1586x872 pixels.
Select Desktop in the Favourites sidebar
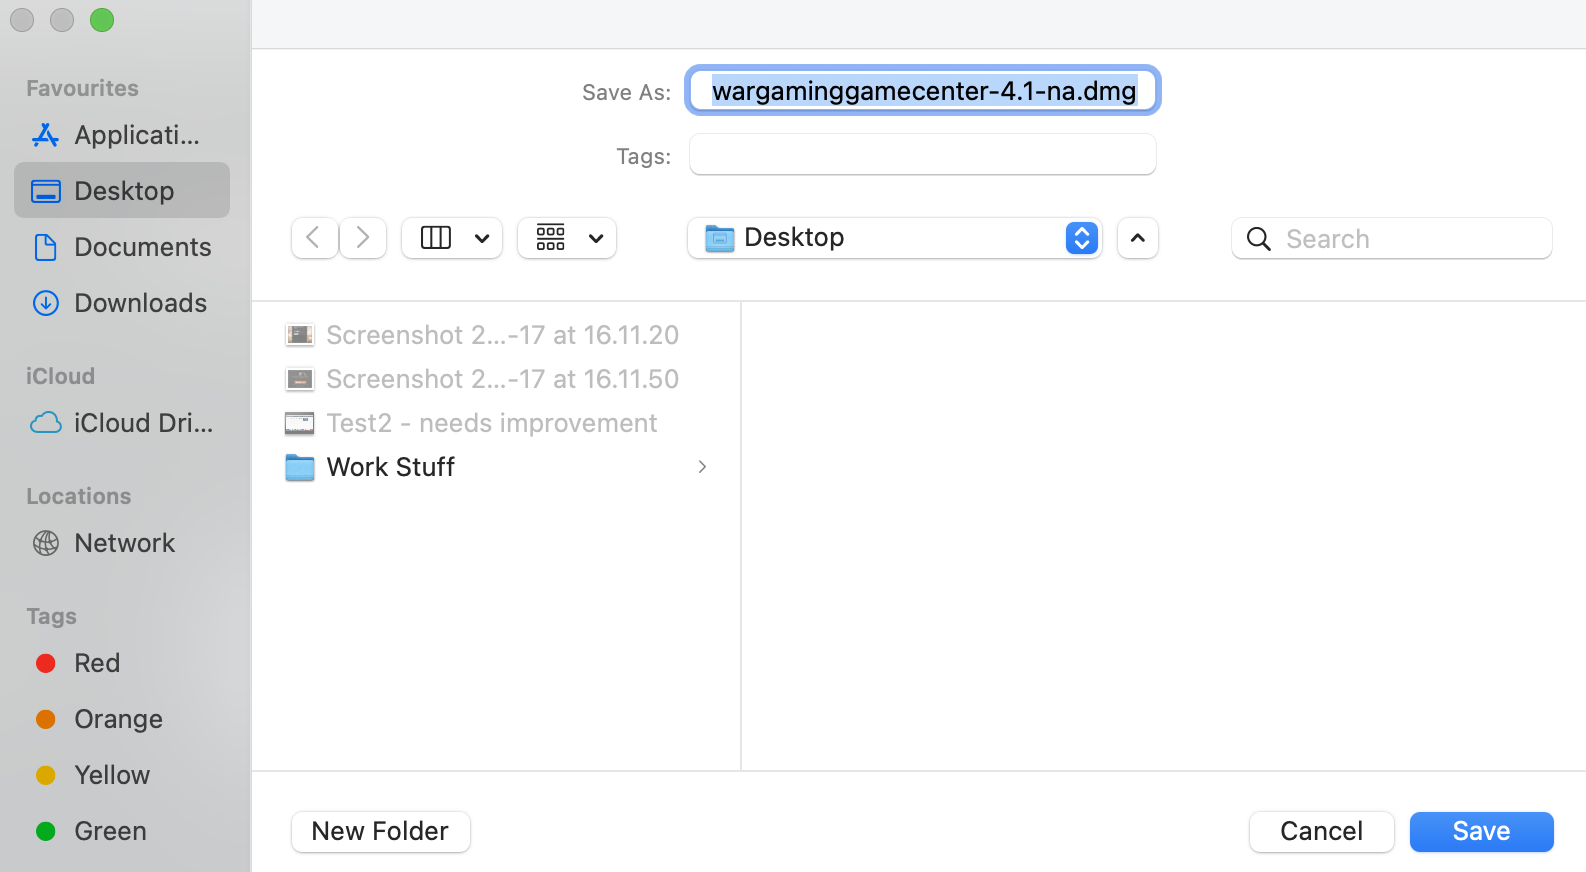(x=122, y=191)
